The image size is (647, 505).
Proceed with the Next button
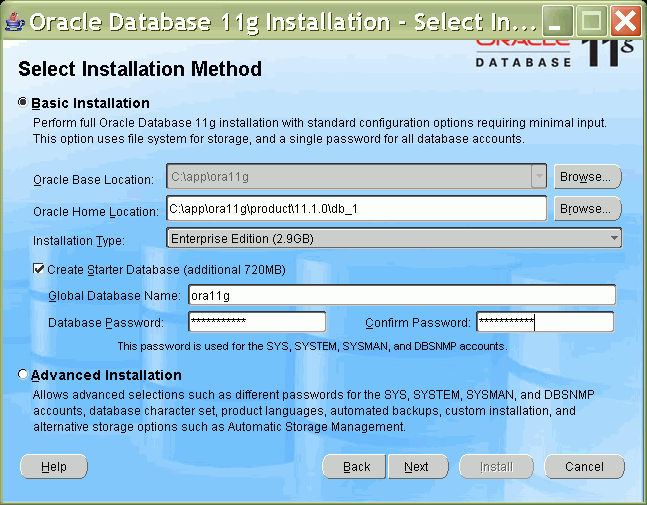point(416,467)
